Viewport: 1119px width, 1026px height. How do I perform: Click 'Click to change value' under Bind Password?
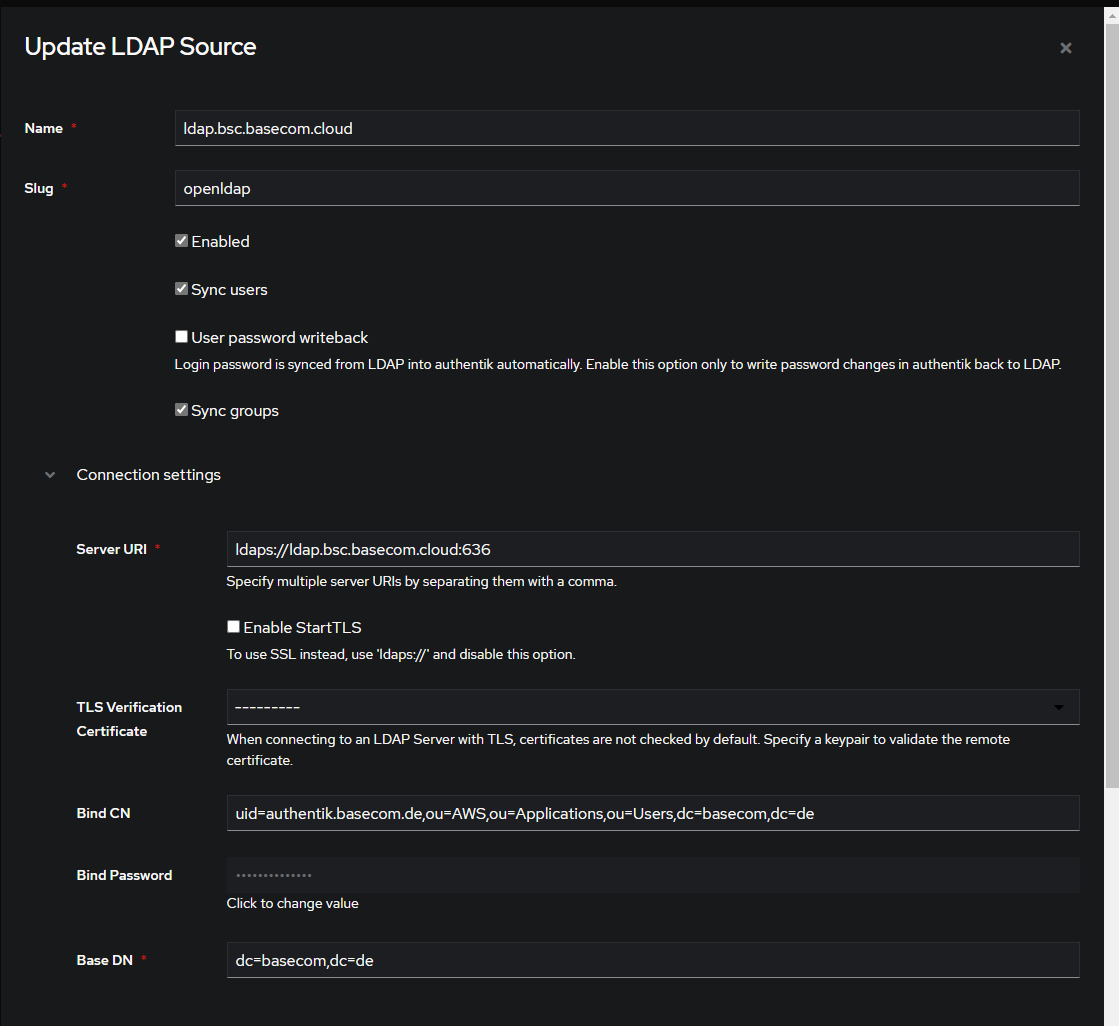[292, 903]
